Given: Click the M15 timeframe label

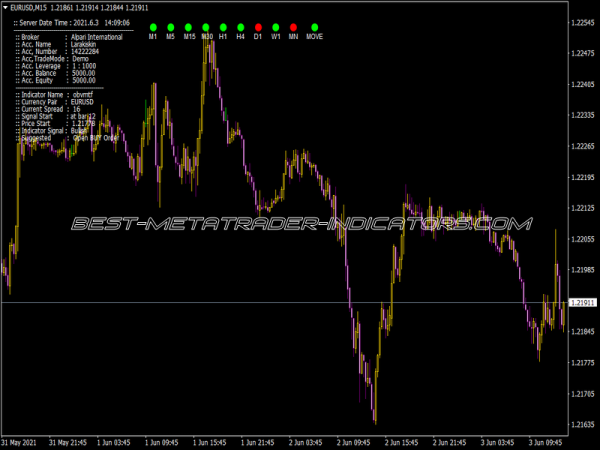Looking at the screenshot, I should [x=189, y=36].
